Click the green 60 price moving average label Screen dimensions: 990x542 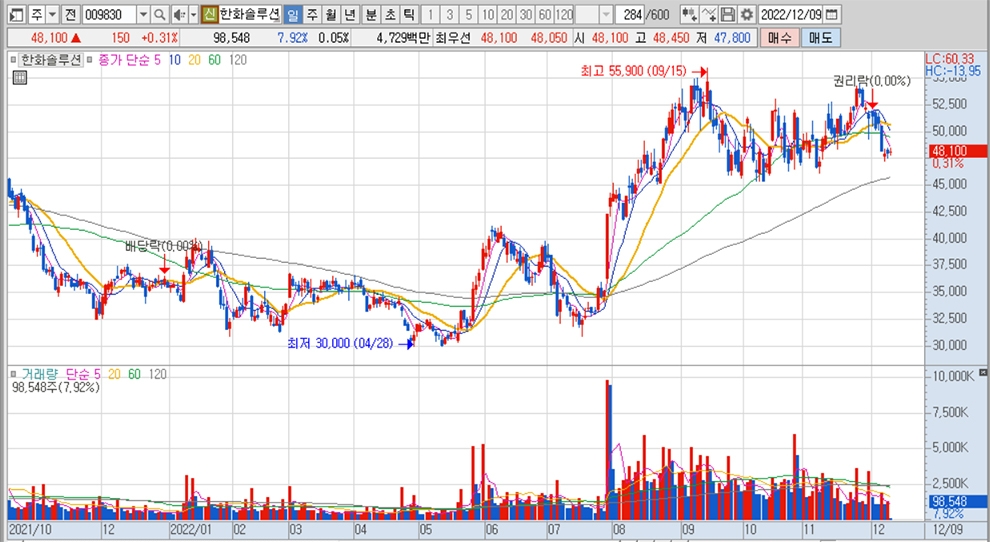tap(215, 60)
